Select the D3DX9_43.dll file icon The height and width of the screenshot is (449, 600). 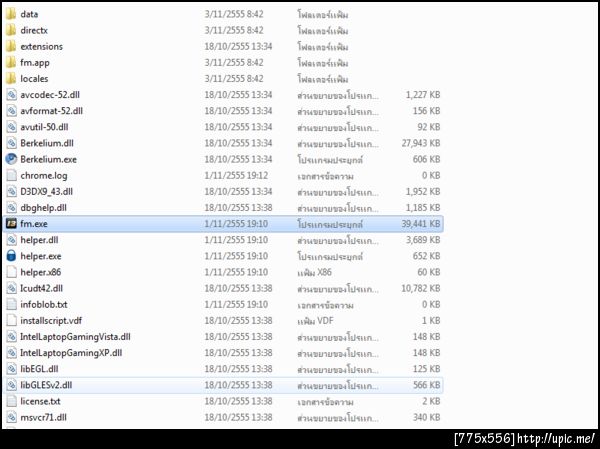(x=11, y=191)
